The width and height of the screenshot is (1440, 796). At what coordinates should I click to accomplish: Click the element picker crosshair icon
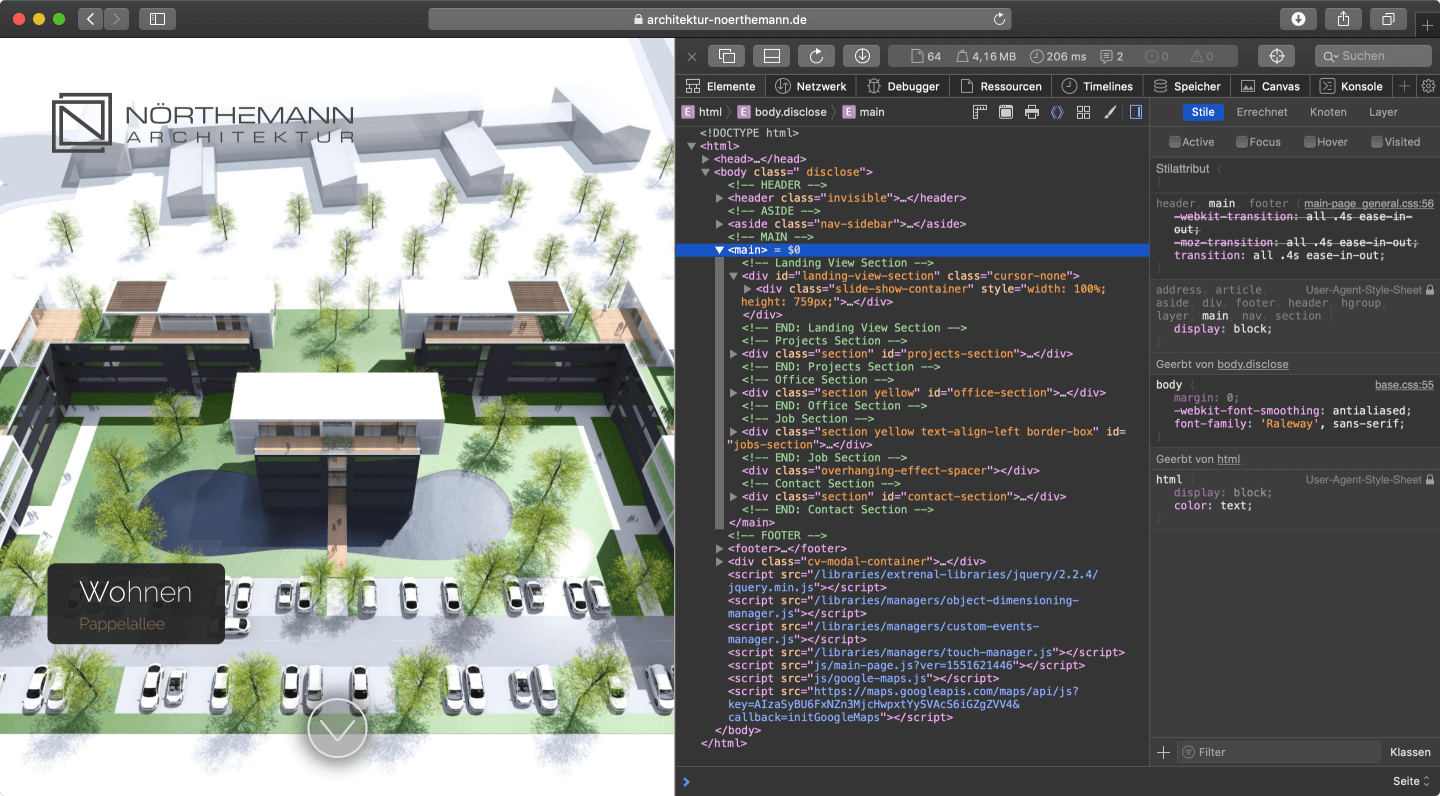[x=1276, y=56]
